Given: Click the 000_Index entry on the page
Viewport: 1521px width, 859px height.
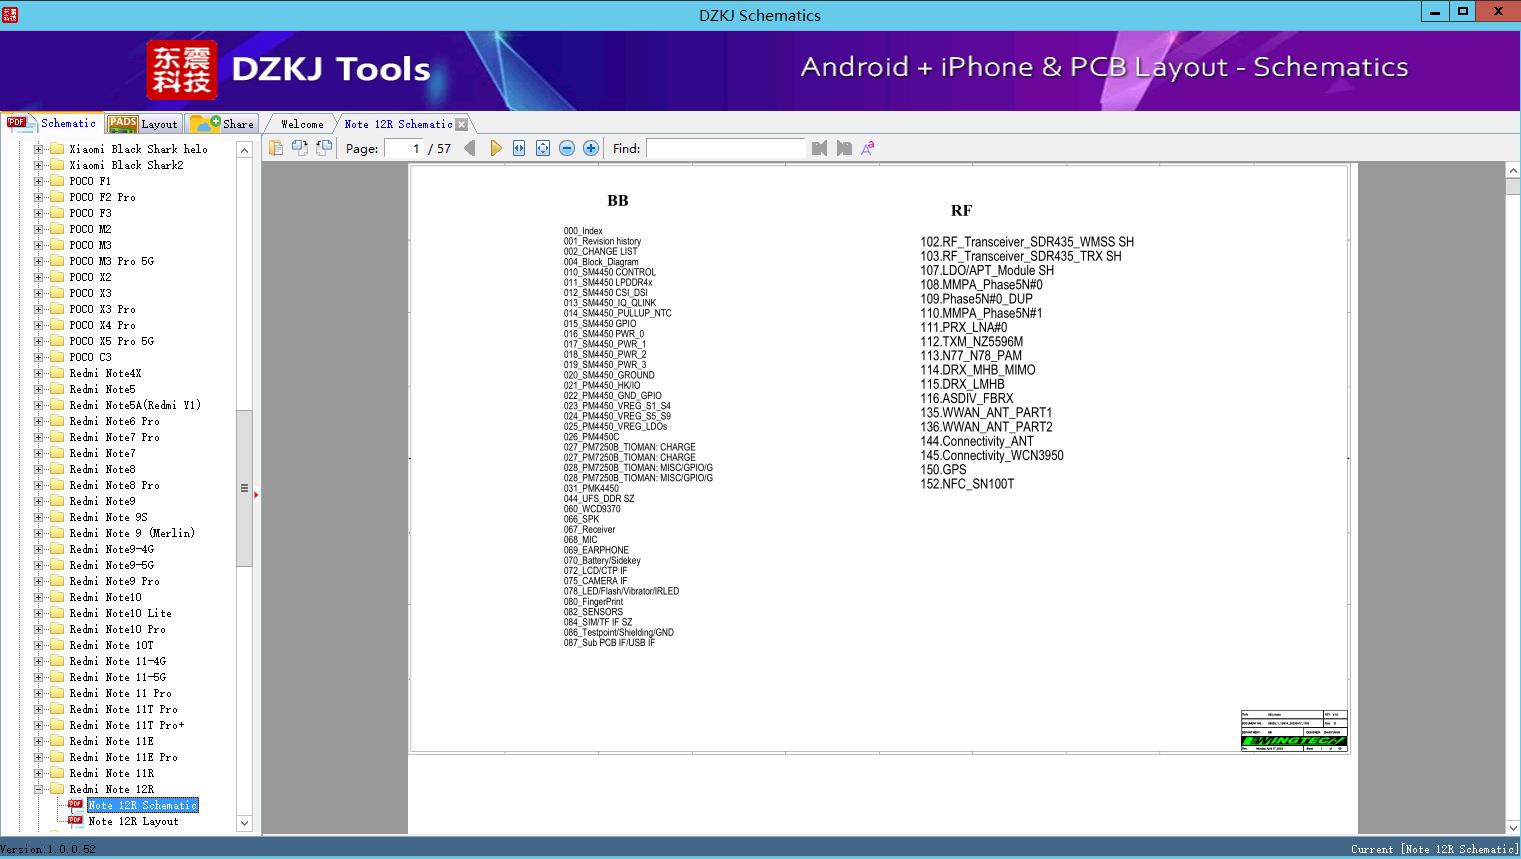Looking at the screenshot, I should tap(583, 231).
